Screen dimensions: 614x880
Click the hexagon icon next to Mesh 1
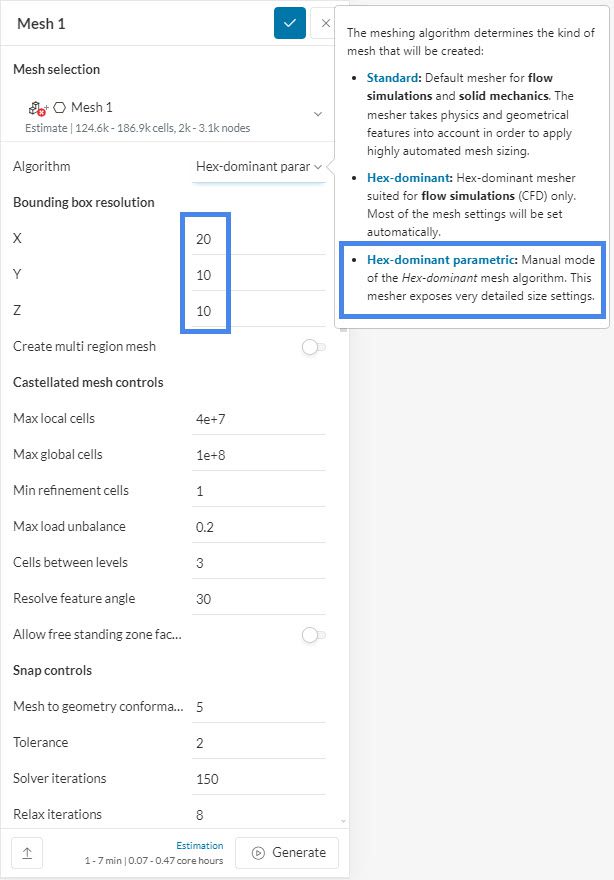[x=59, y=107]
